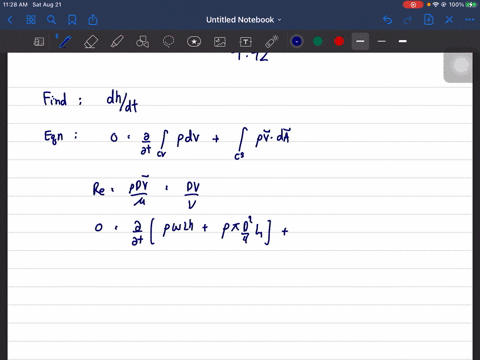The image size is (480, 360).
Task: Select the Text box tool
Action: point(246,42)
